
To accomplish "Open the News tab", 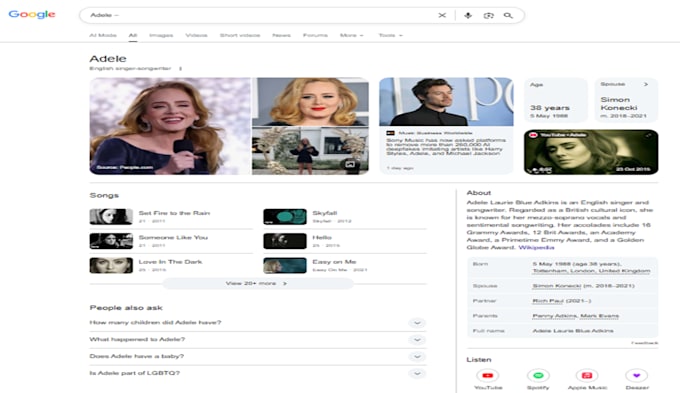I will point(281,35).
